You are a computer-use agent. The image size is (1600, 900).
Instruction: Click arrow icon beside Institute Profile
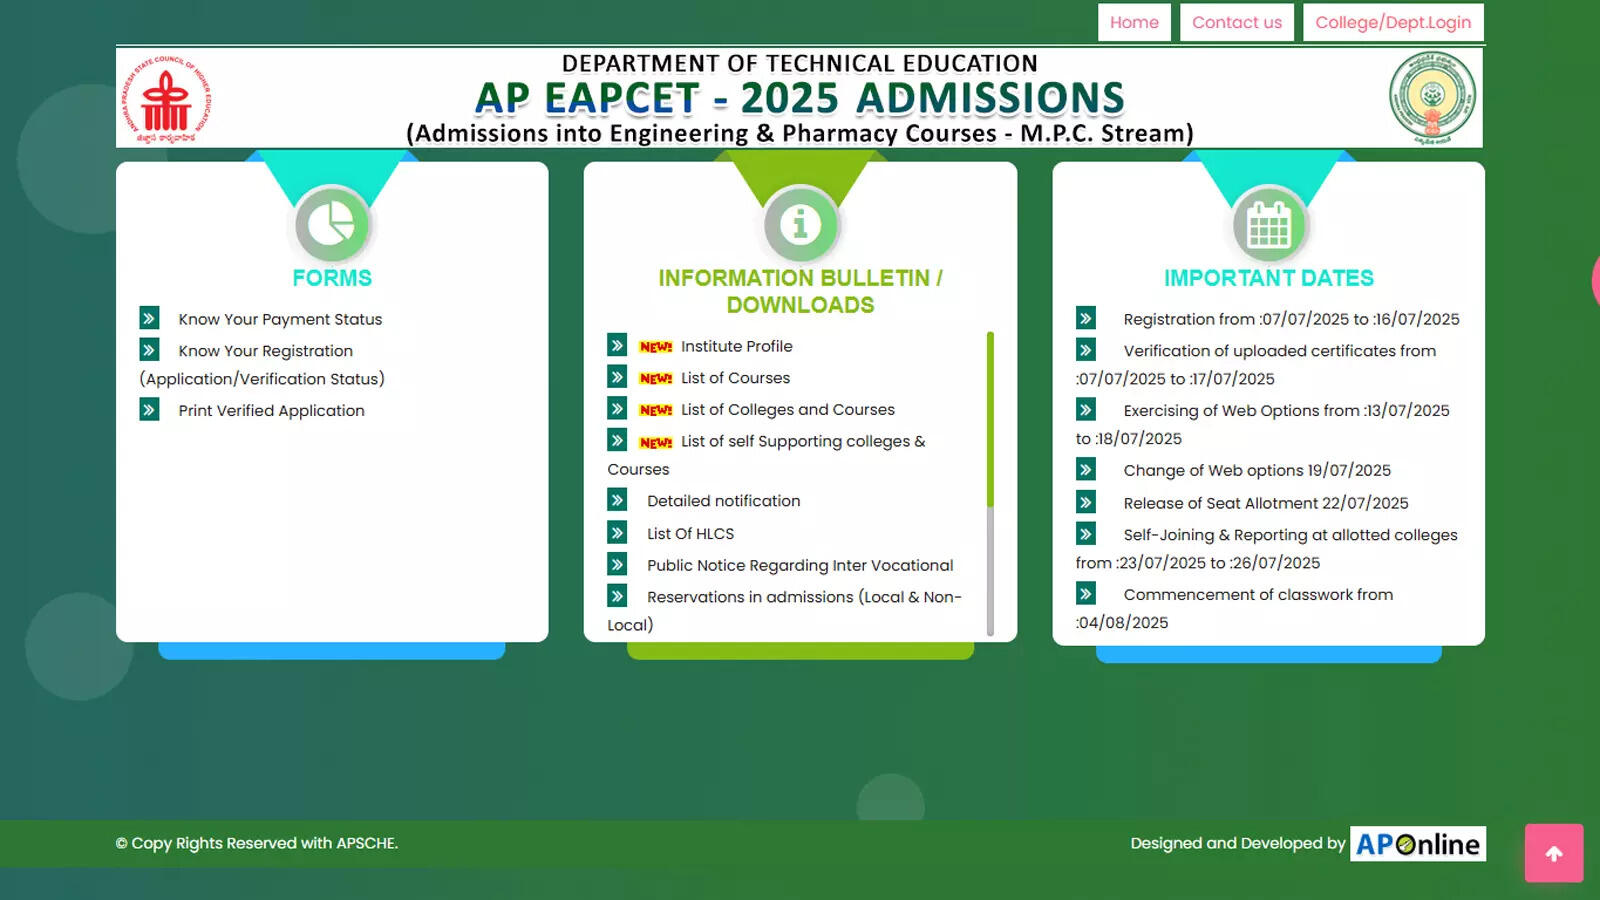tap(617, 345)
